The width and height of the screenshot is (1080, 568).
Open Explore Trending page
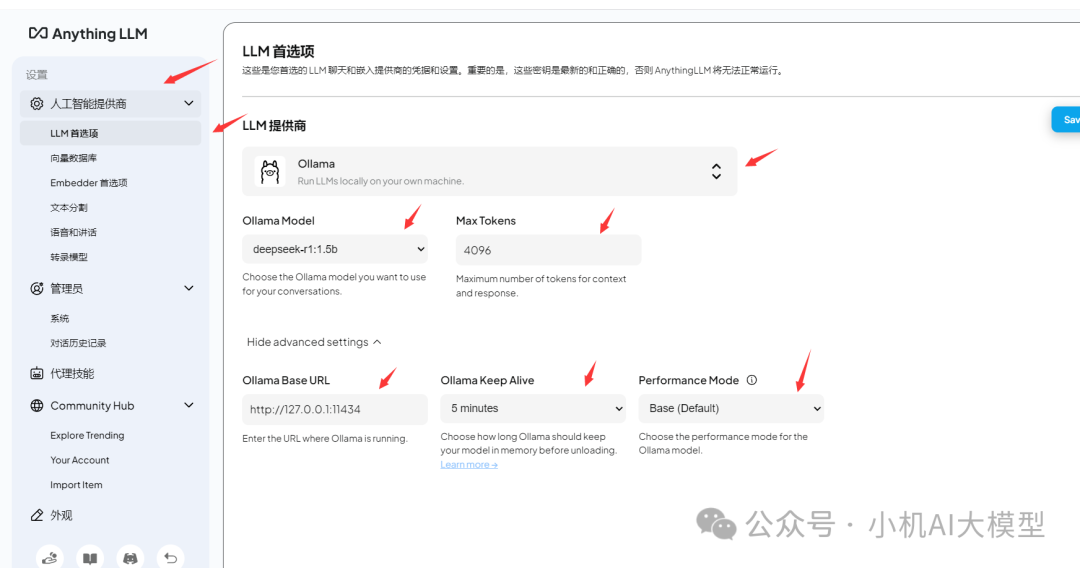(87, 435)
